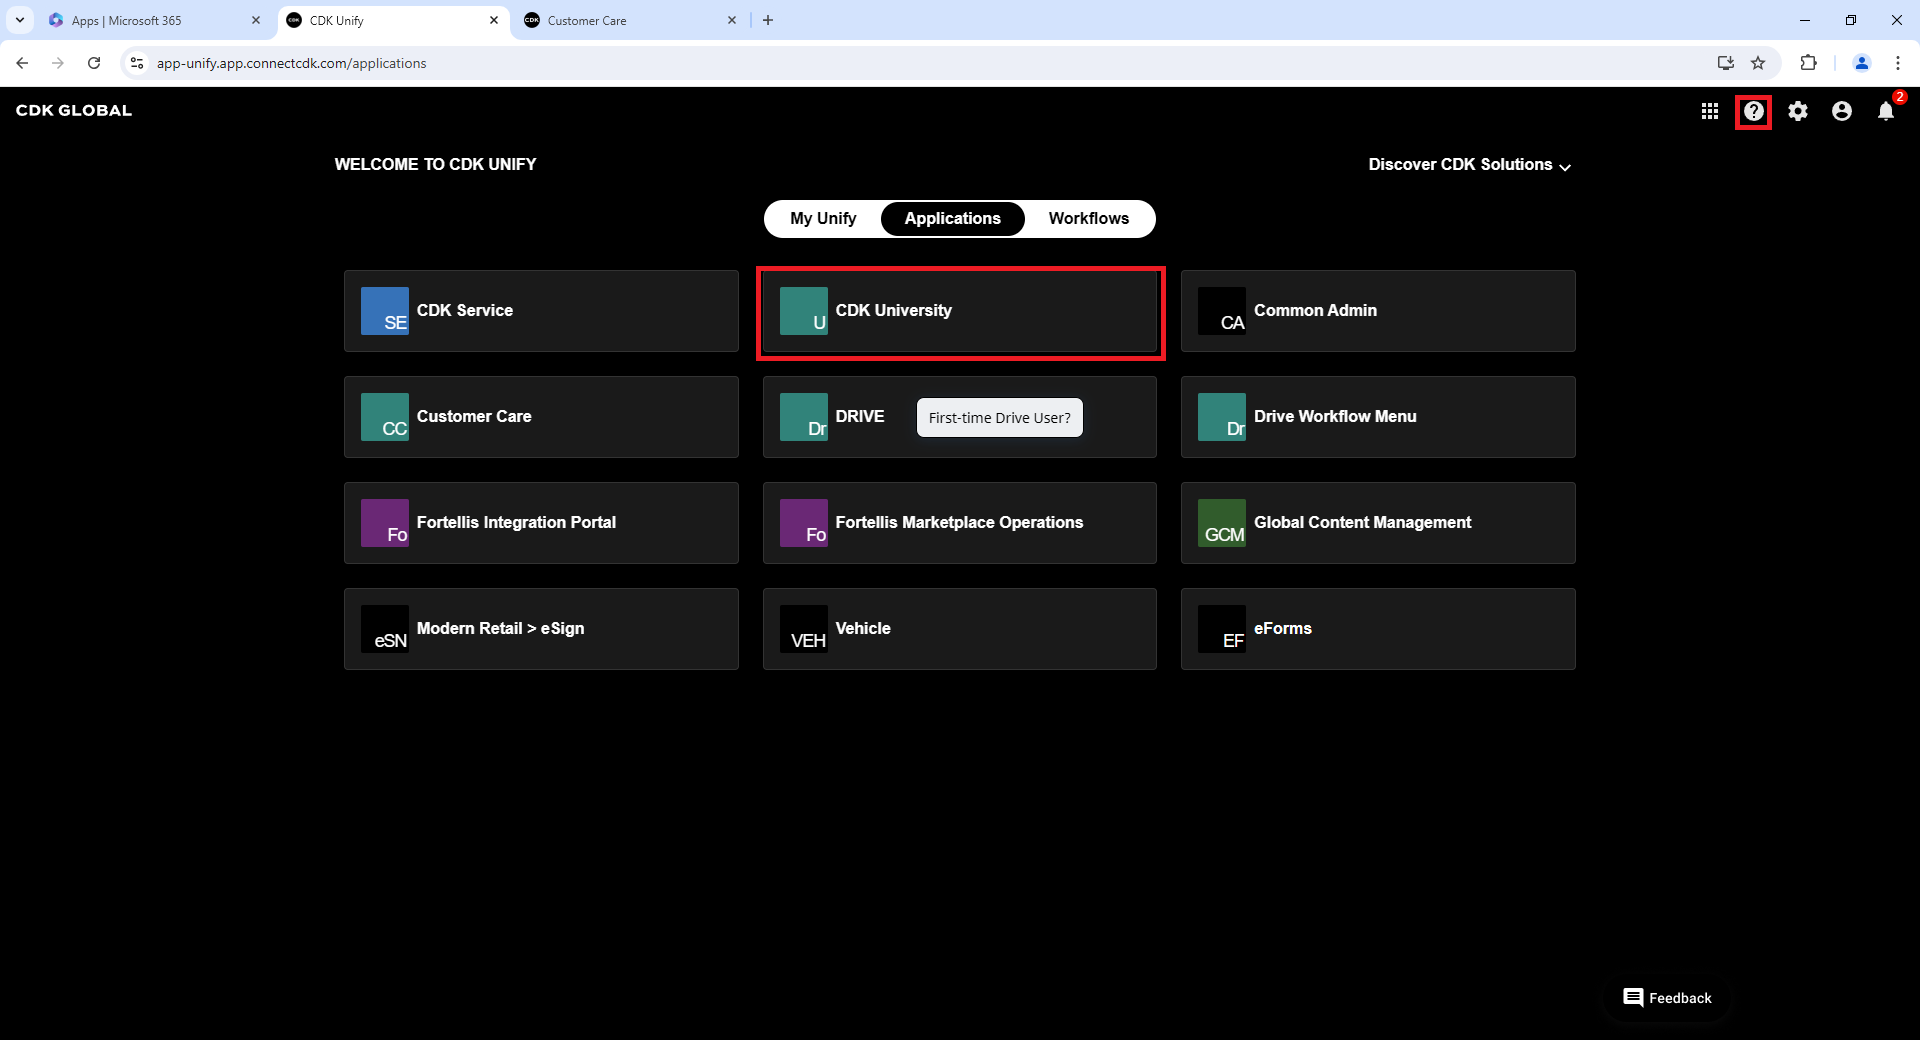
Task: Click the First-time Drive User? button
Action: pos(1000,418)
